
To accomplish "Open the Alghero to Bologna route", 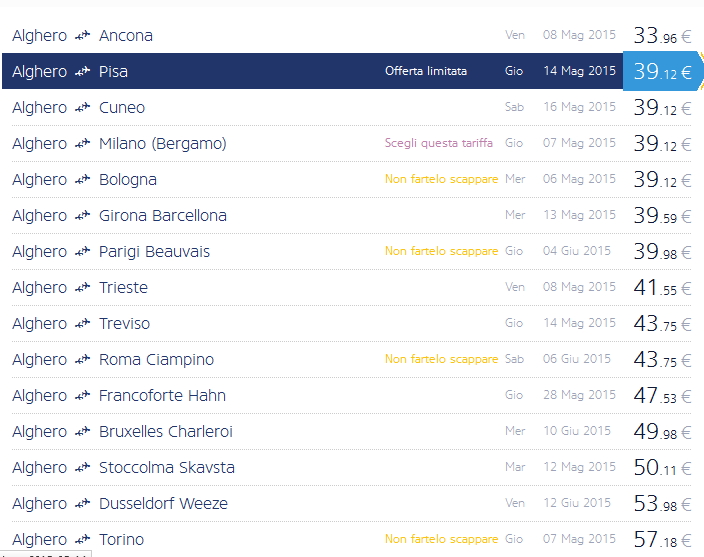I will tap(127, 180).
